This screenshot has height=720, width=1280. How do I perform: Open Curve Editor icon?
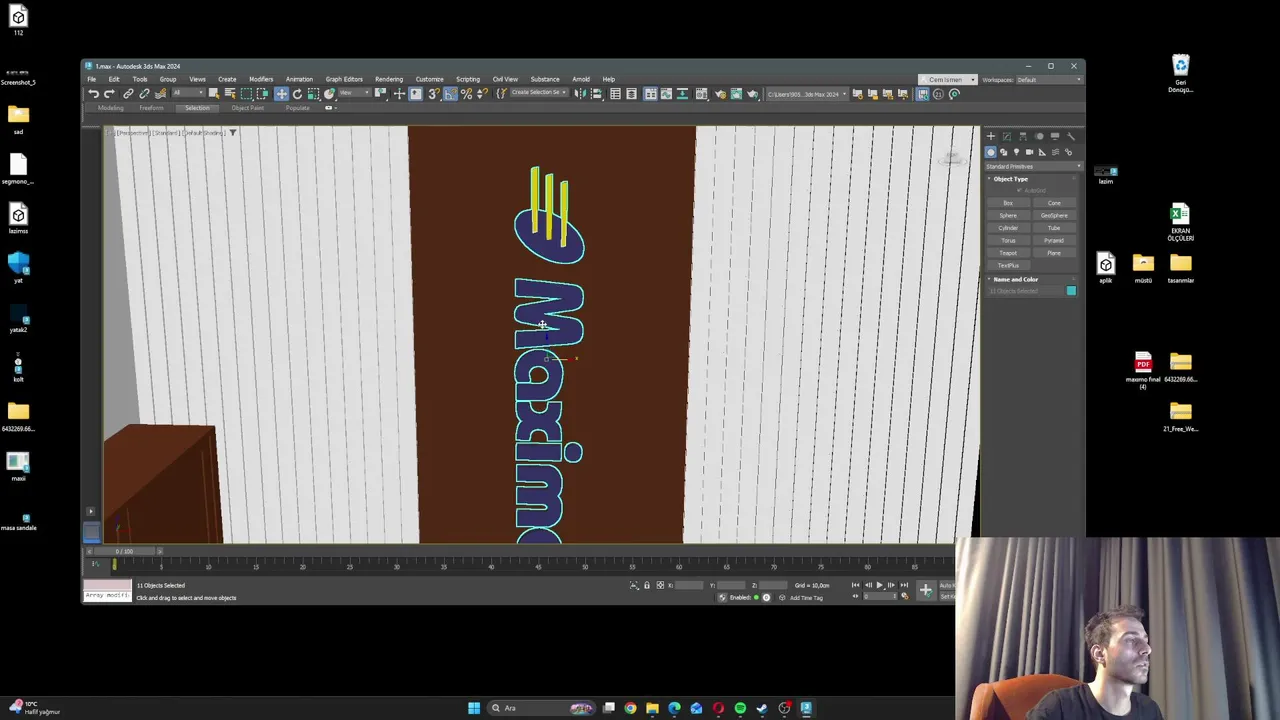click(x=666, y=94)
